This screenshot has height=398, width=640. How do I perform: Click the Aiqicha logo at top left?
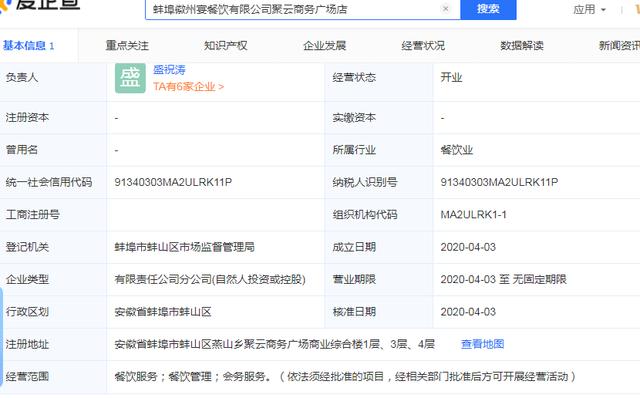pos(40,5)
